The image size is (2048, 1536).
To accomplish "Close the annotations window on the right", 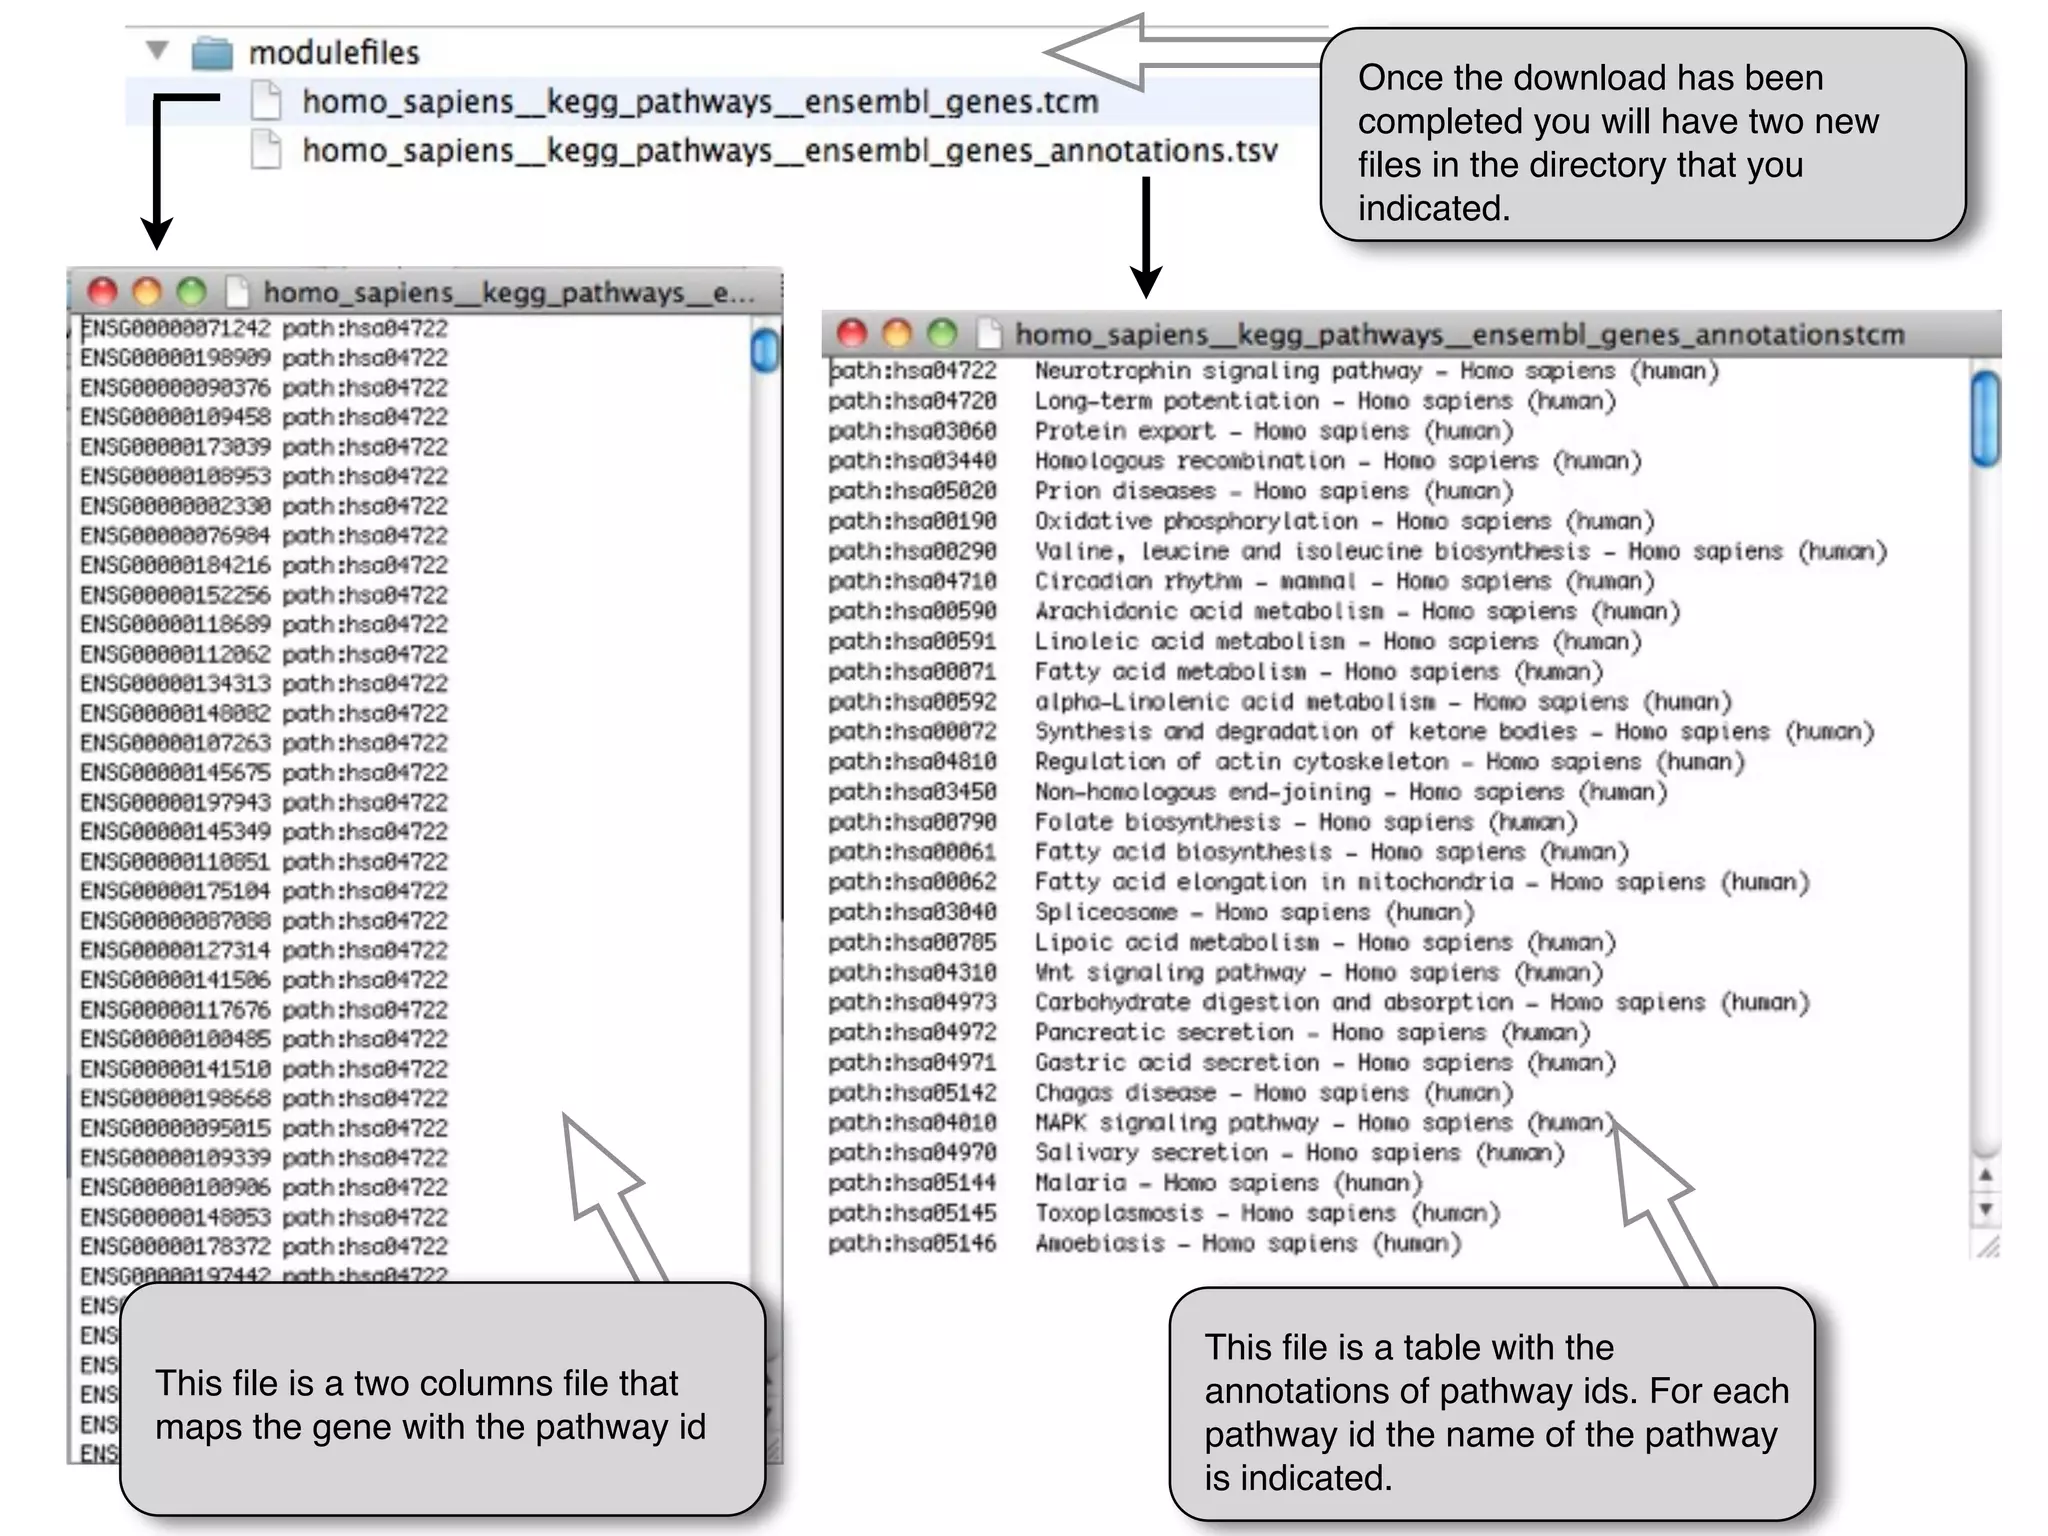I will [x=852, y=333].
